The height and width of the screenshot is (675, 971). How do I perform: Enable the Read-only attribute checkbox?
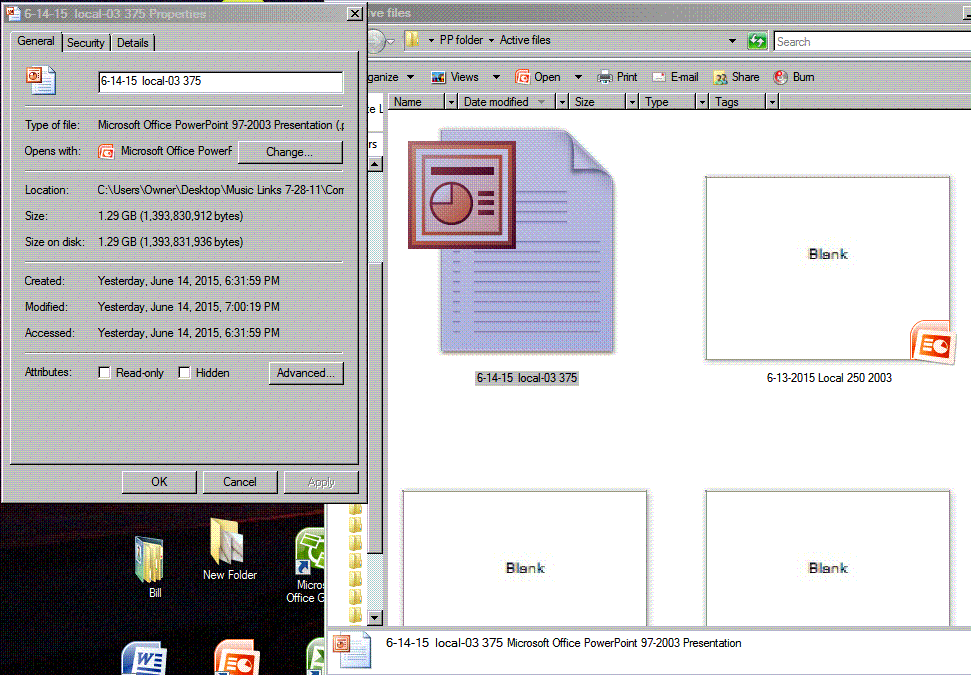105,373
